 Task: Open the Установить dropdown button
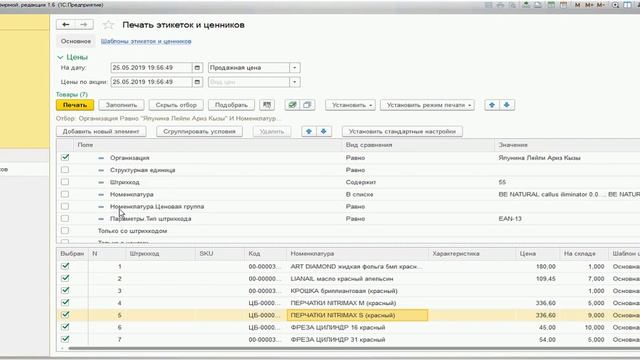pos(351,105)
